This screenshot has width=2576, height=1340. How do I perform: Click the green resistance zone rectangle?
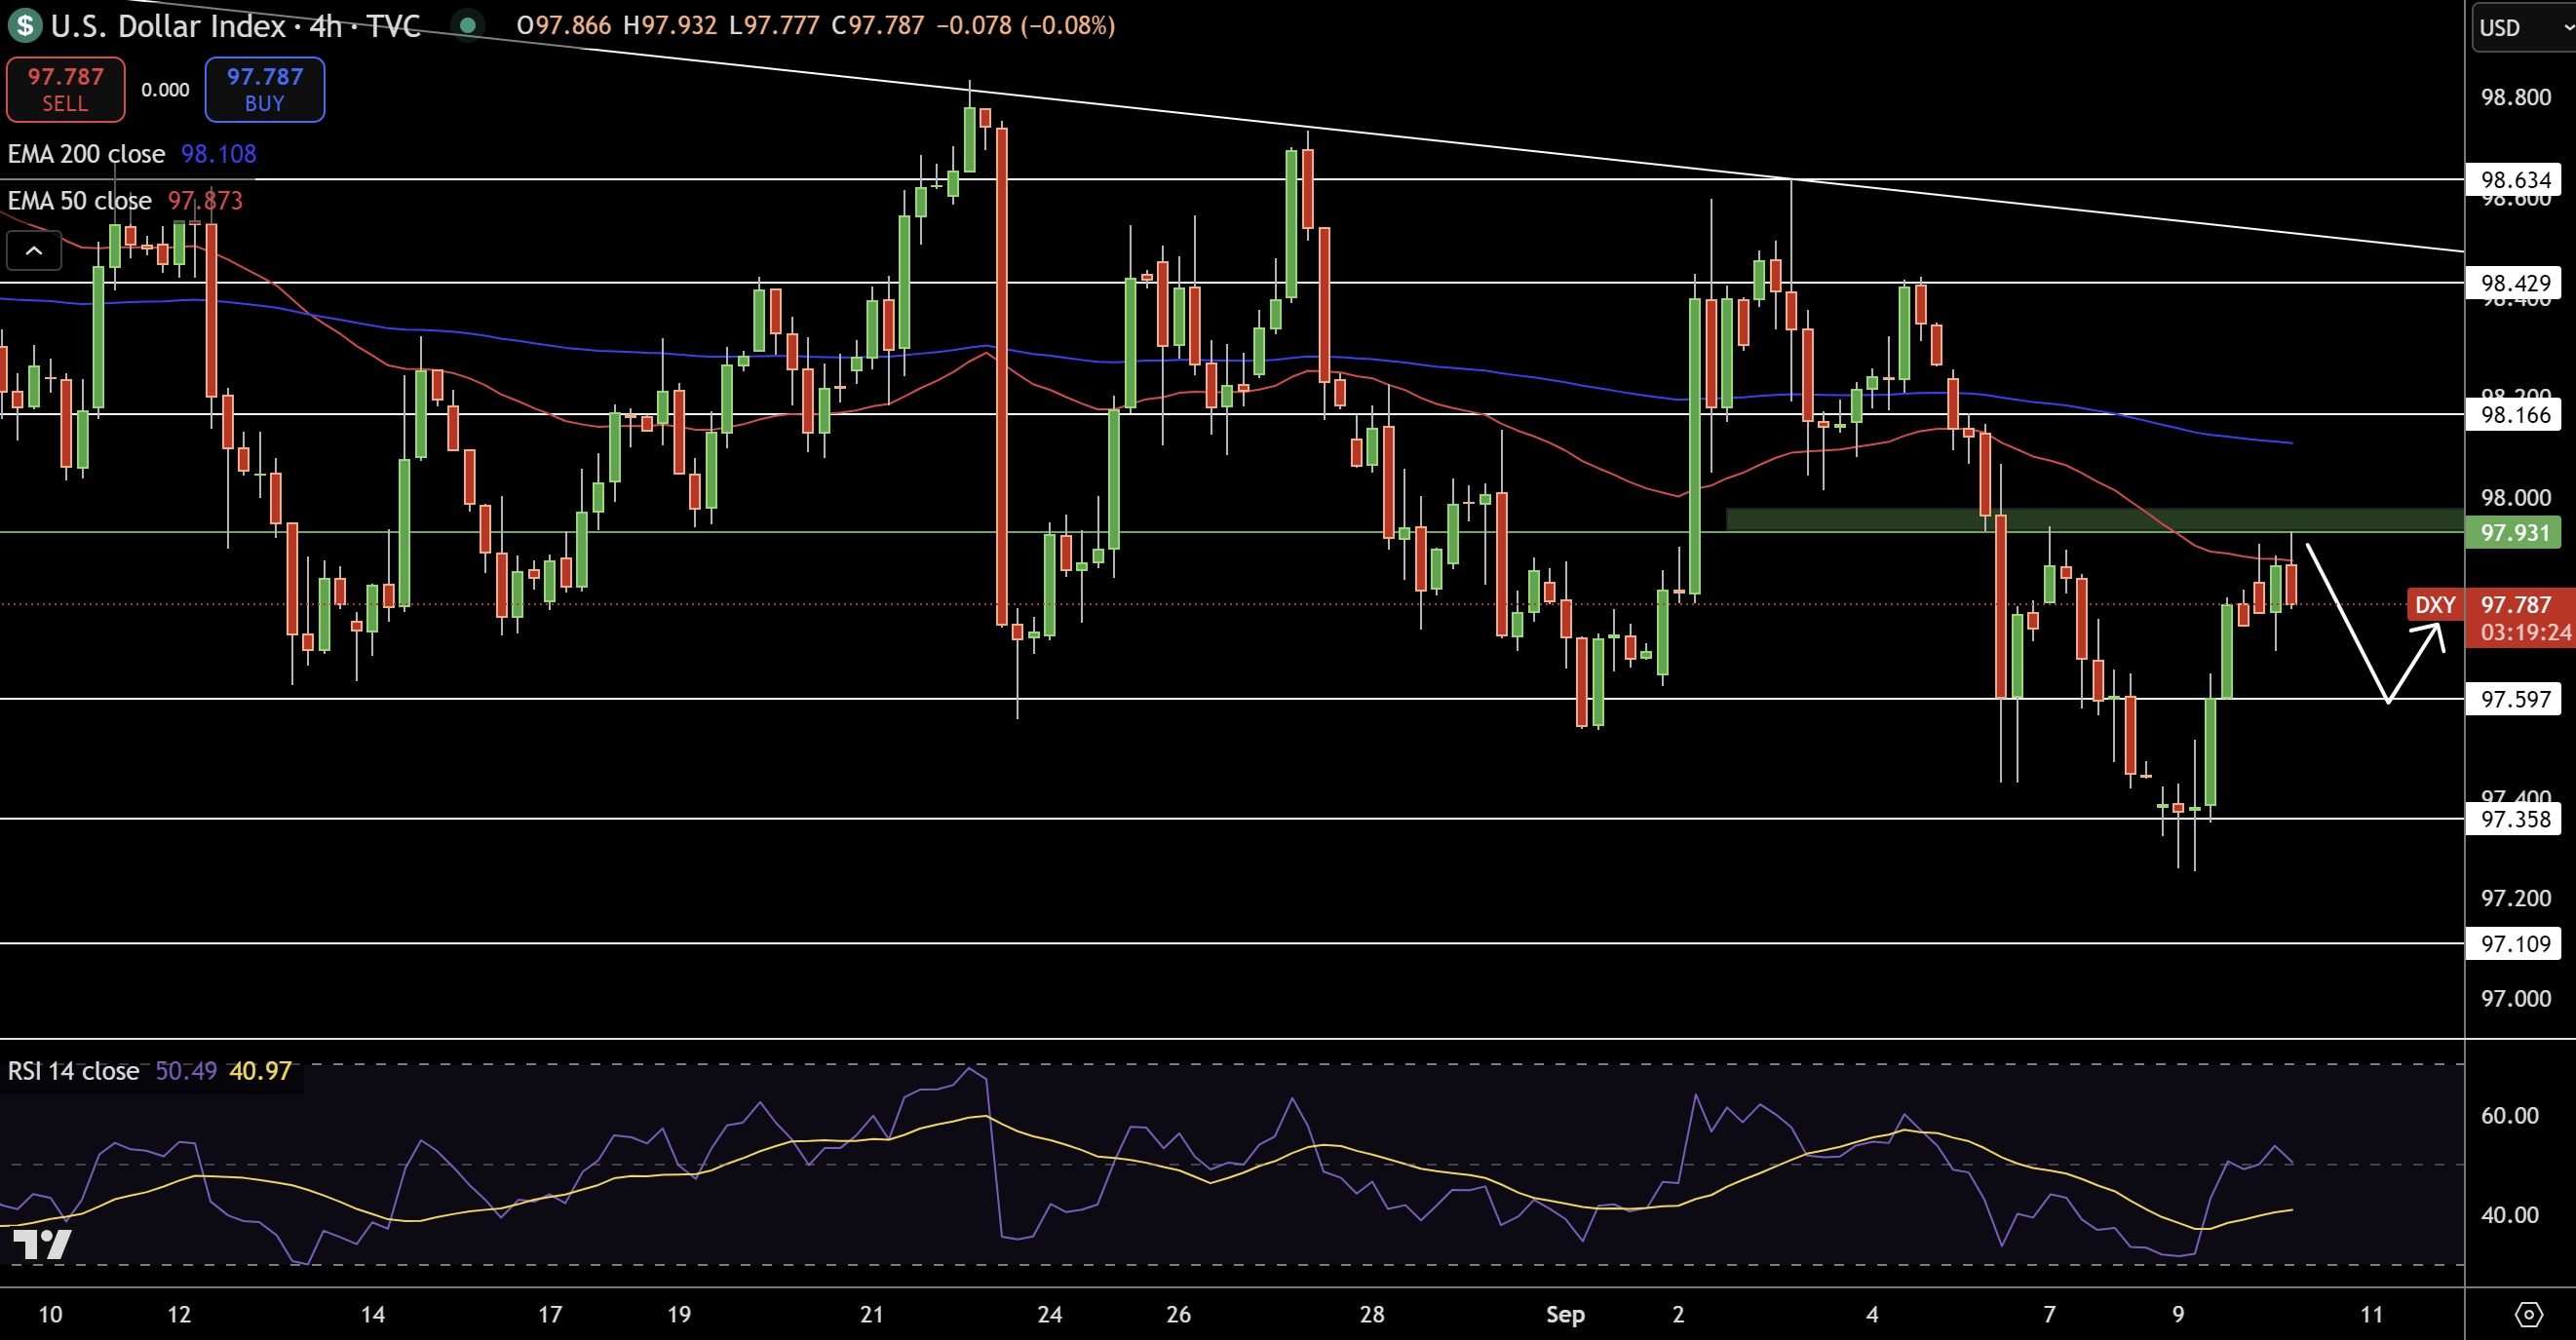[2095, 520]
